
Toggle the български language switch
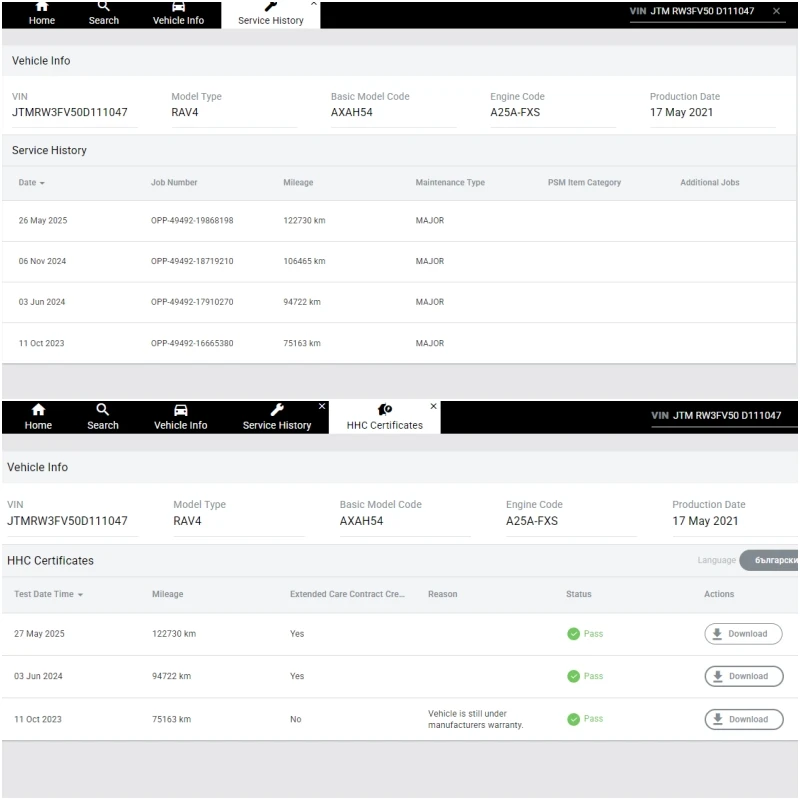[x=770, y=561]
